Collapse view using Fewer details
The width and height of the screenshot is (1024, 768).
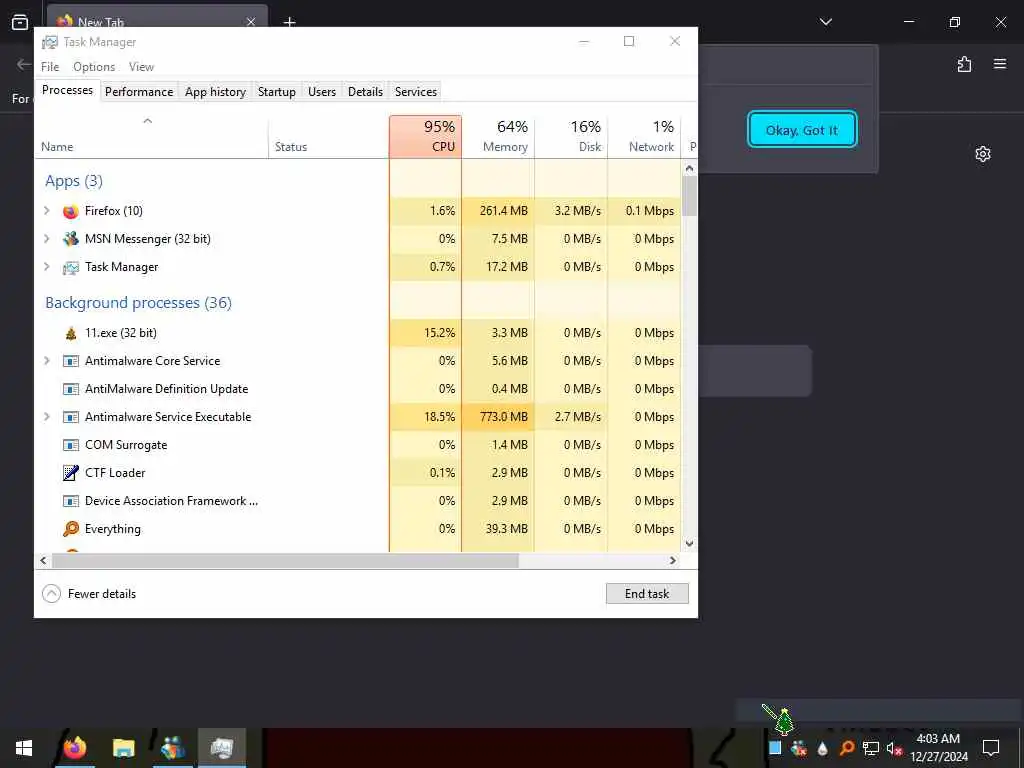[89, 594]
